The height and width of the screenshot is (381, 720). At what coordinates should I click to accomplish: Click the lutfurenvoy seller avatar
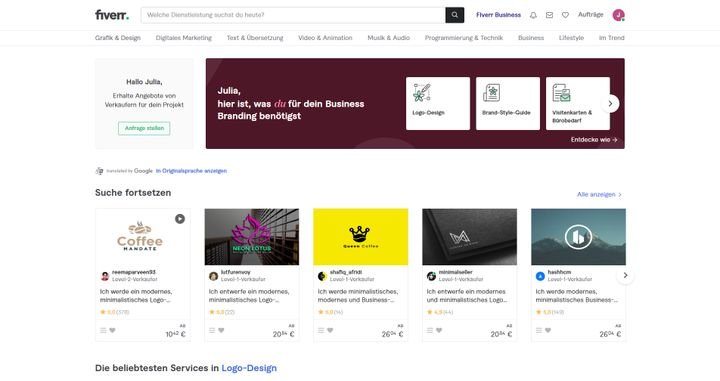pos(214,276)
